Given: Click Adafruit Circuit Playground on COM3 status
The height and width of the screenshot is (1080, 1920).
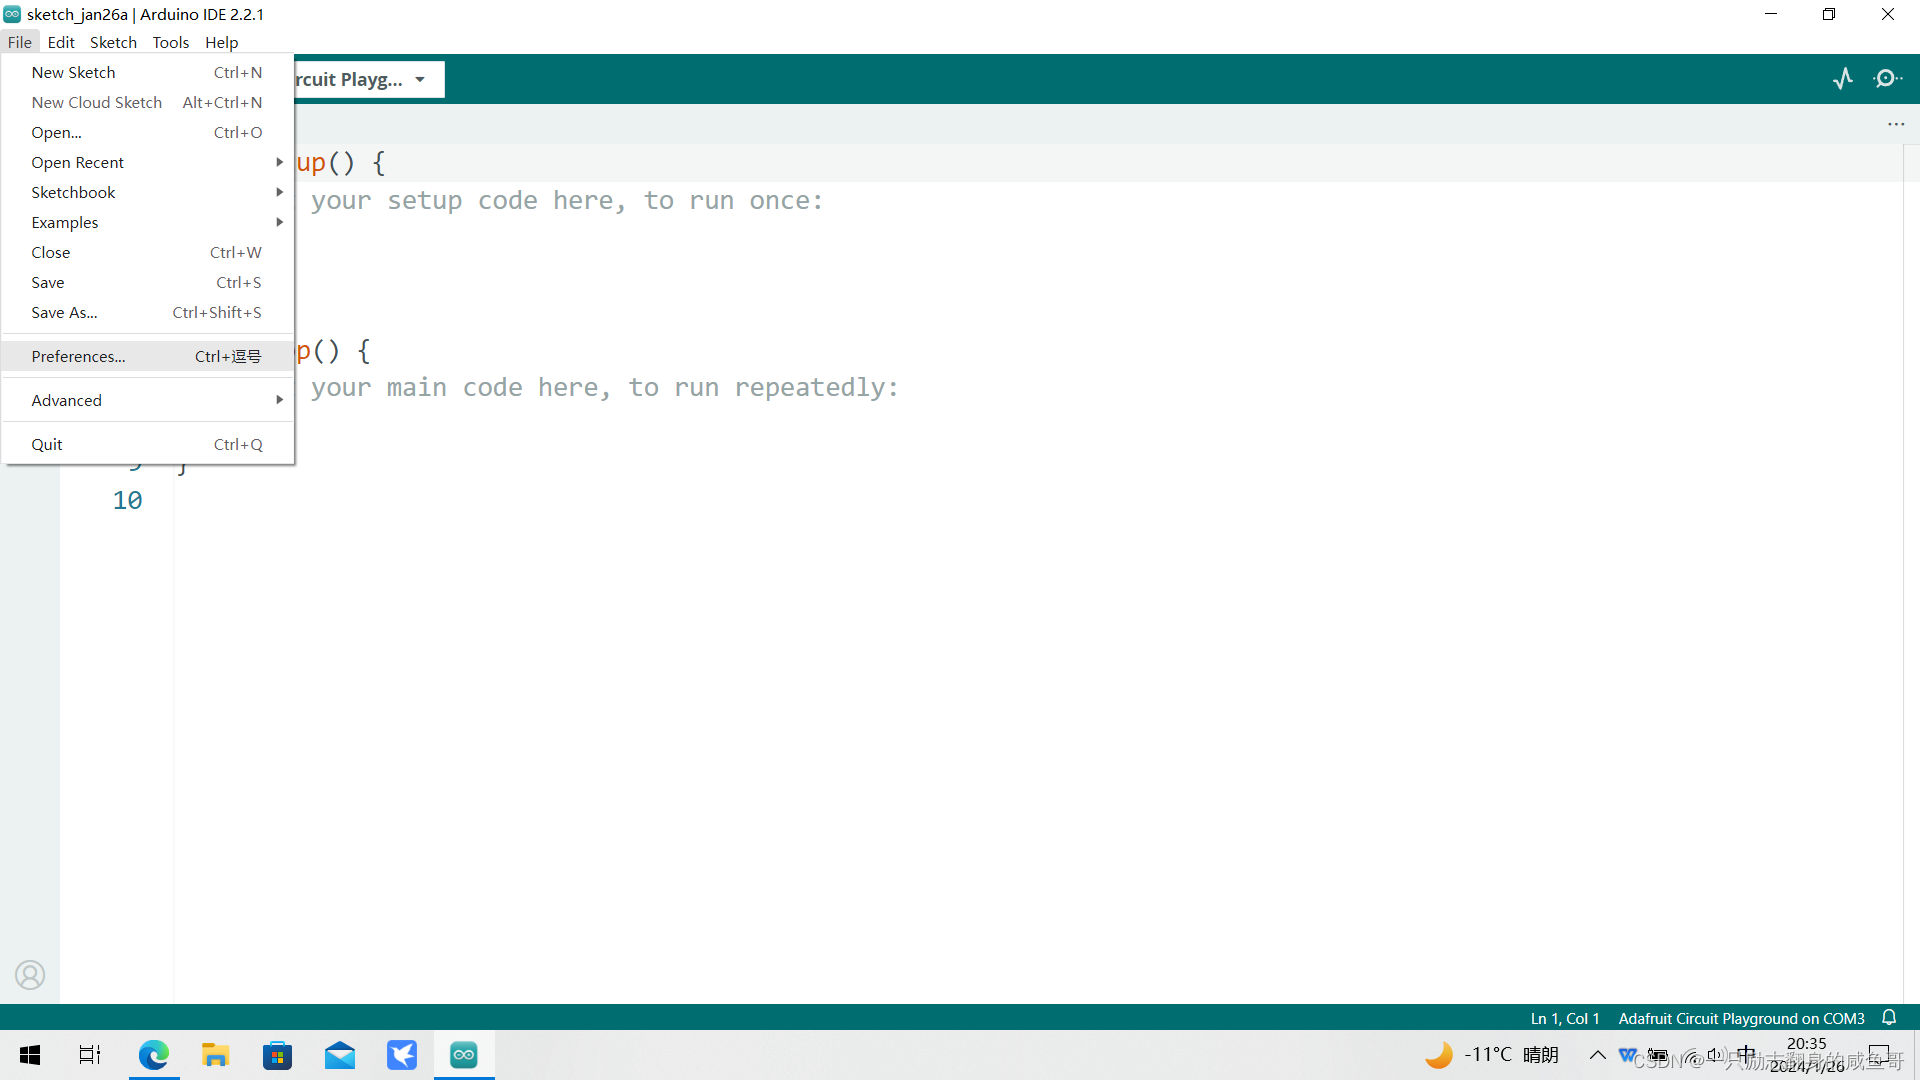Looking at the screenshot, I should pyautogui.click(x=1740, y=1018).
